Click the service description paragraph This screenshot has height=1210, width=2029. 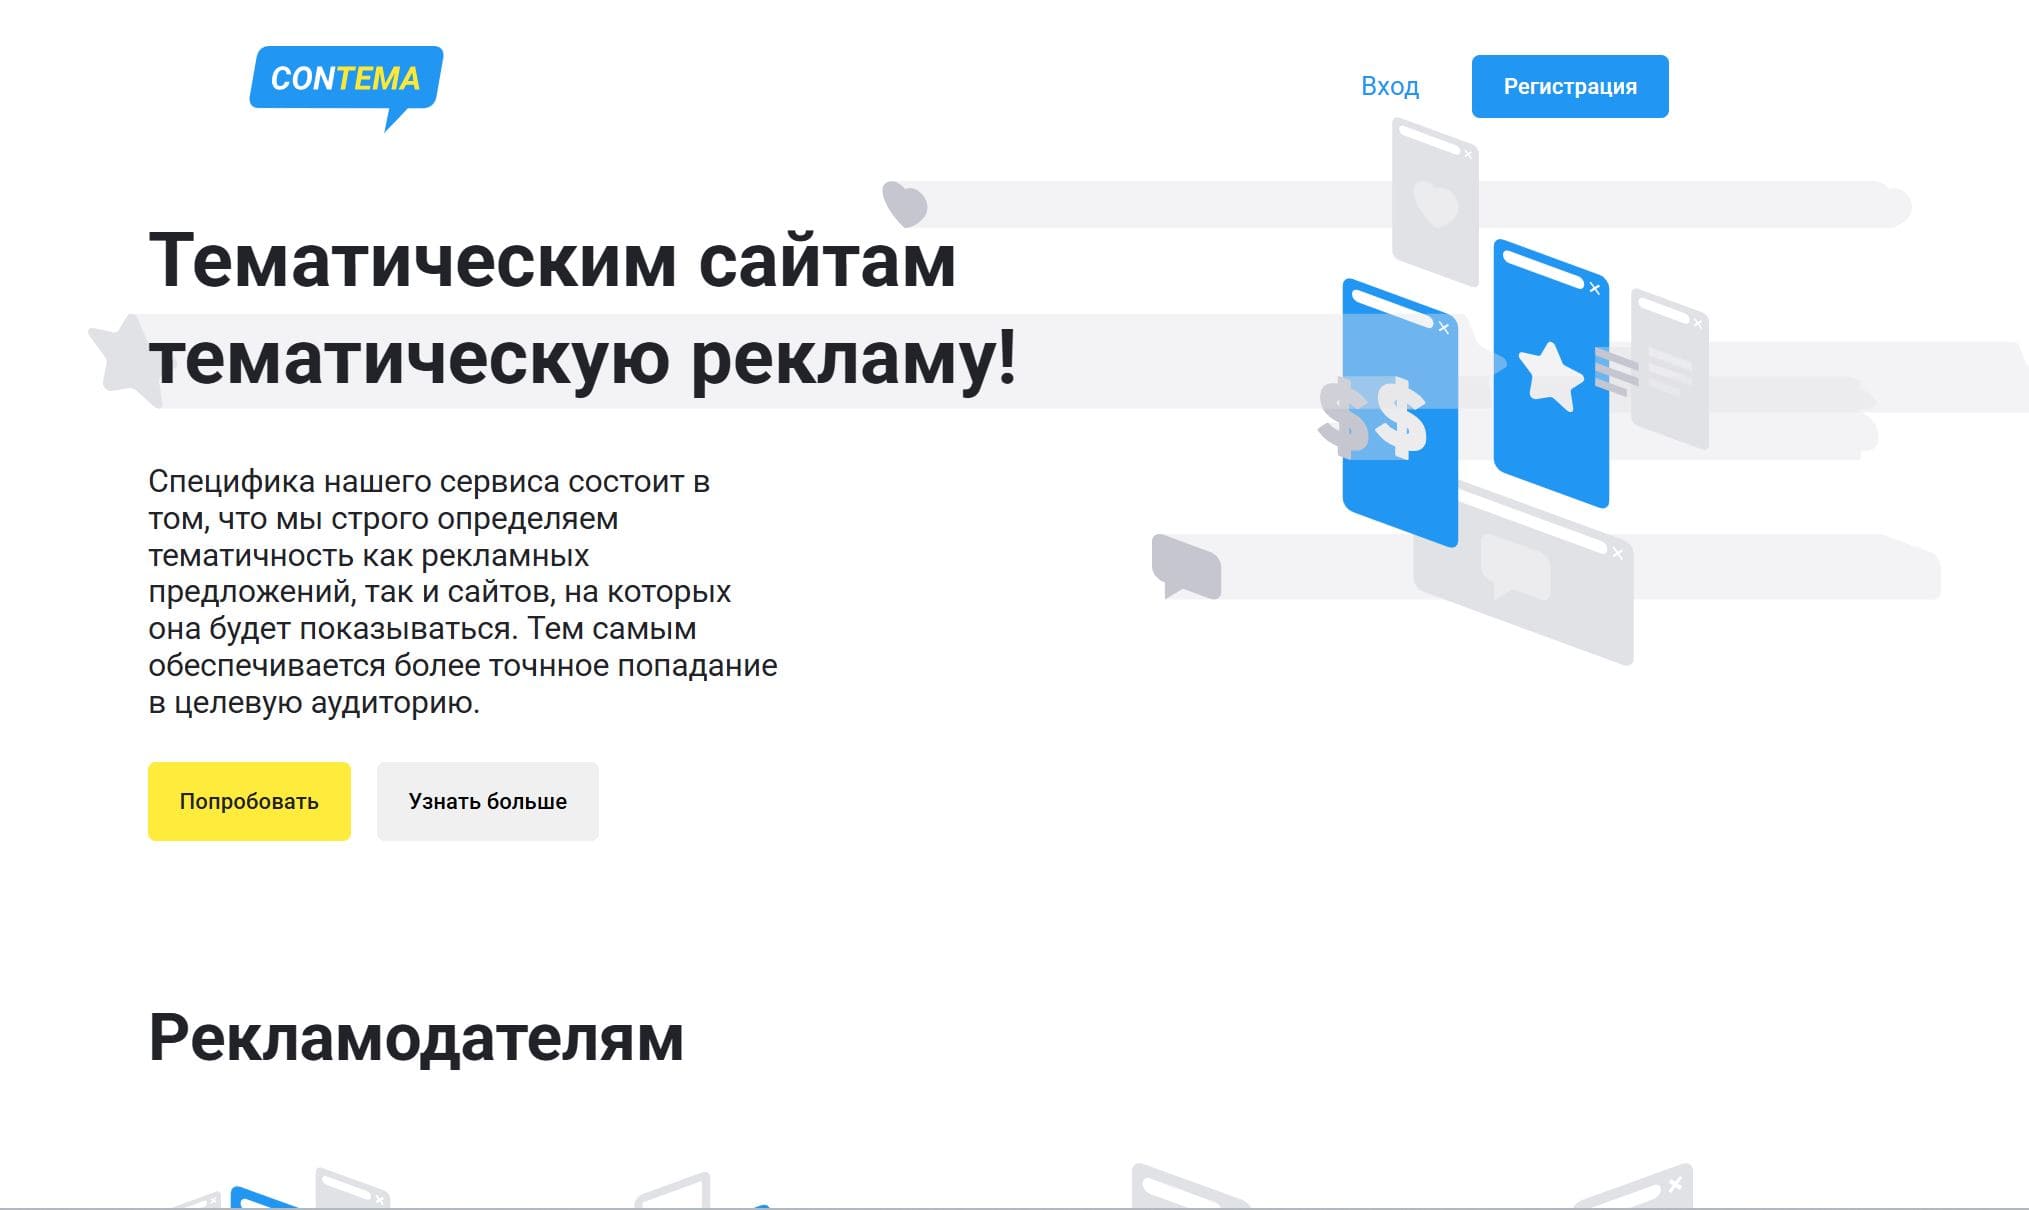462,592
